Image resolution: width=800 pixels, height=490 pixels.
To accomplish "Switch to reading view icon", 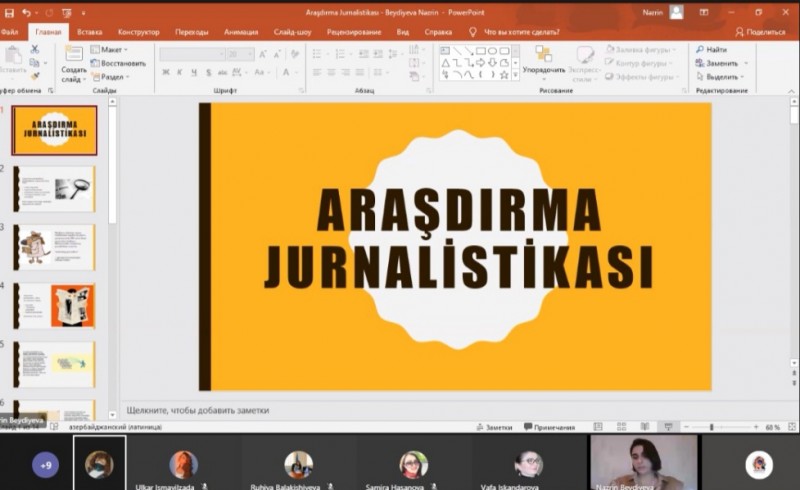I will (x=645, y=427).
